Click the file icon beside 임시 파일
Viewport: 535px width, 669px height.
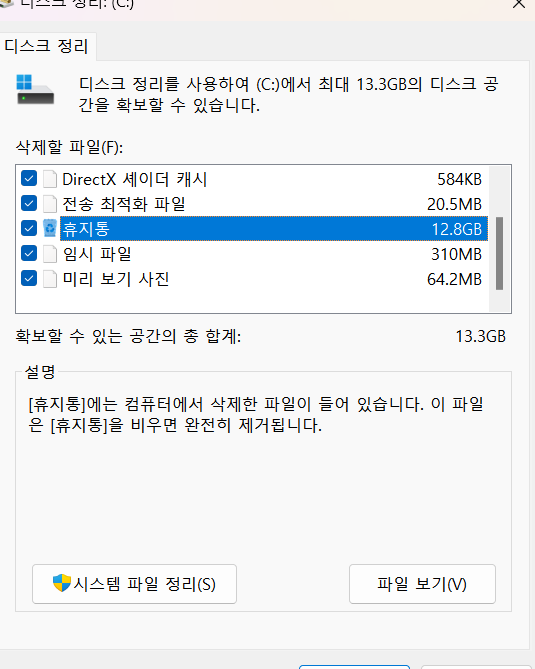[x=50, y=253]
